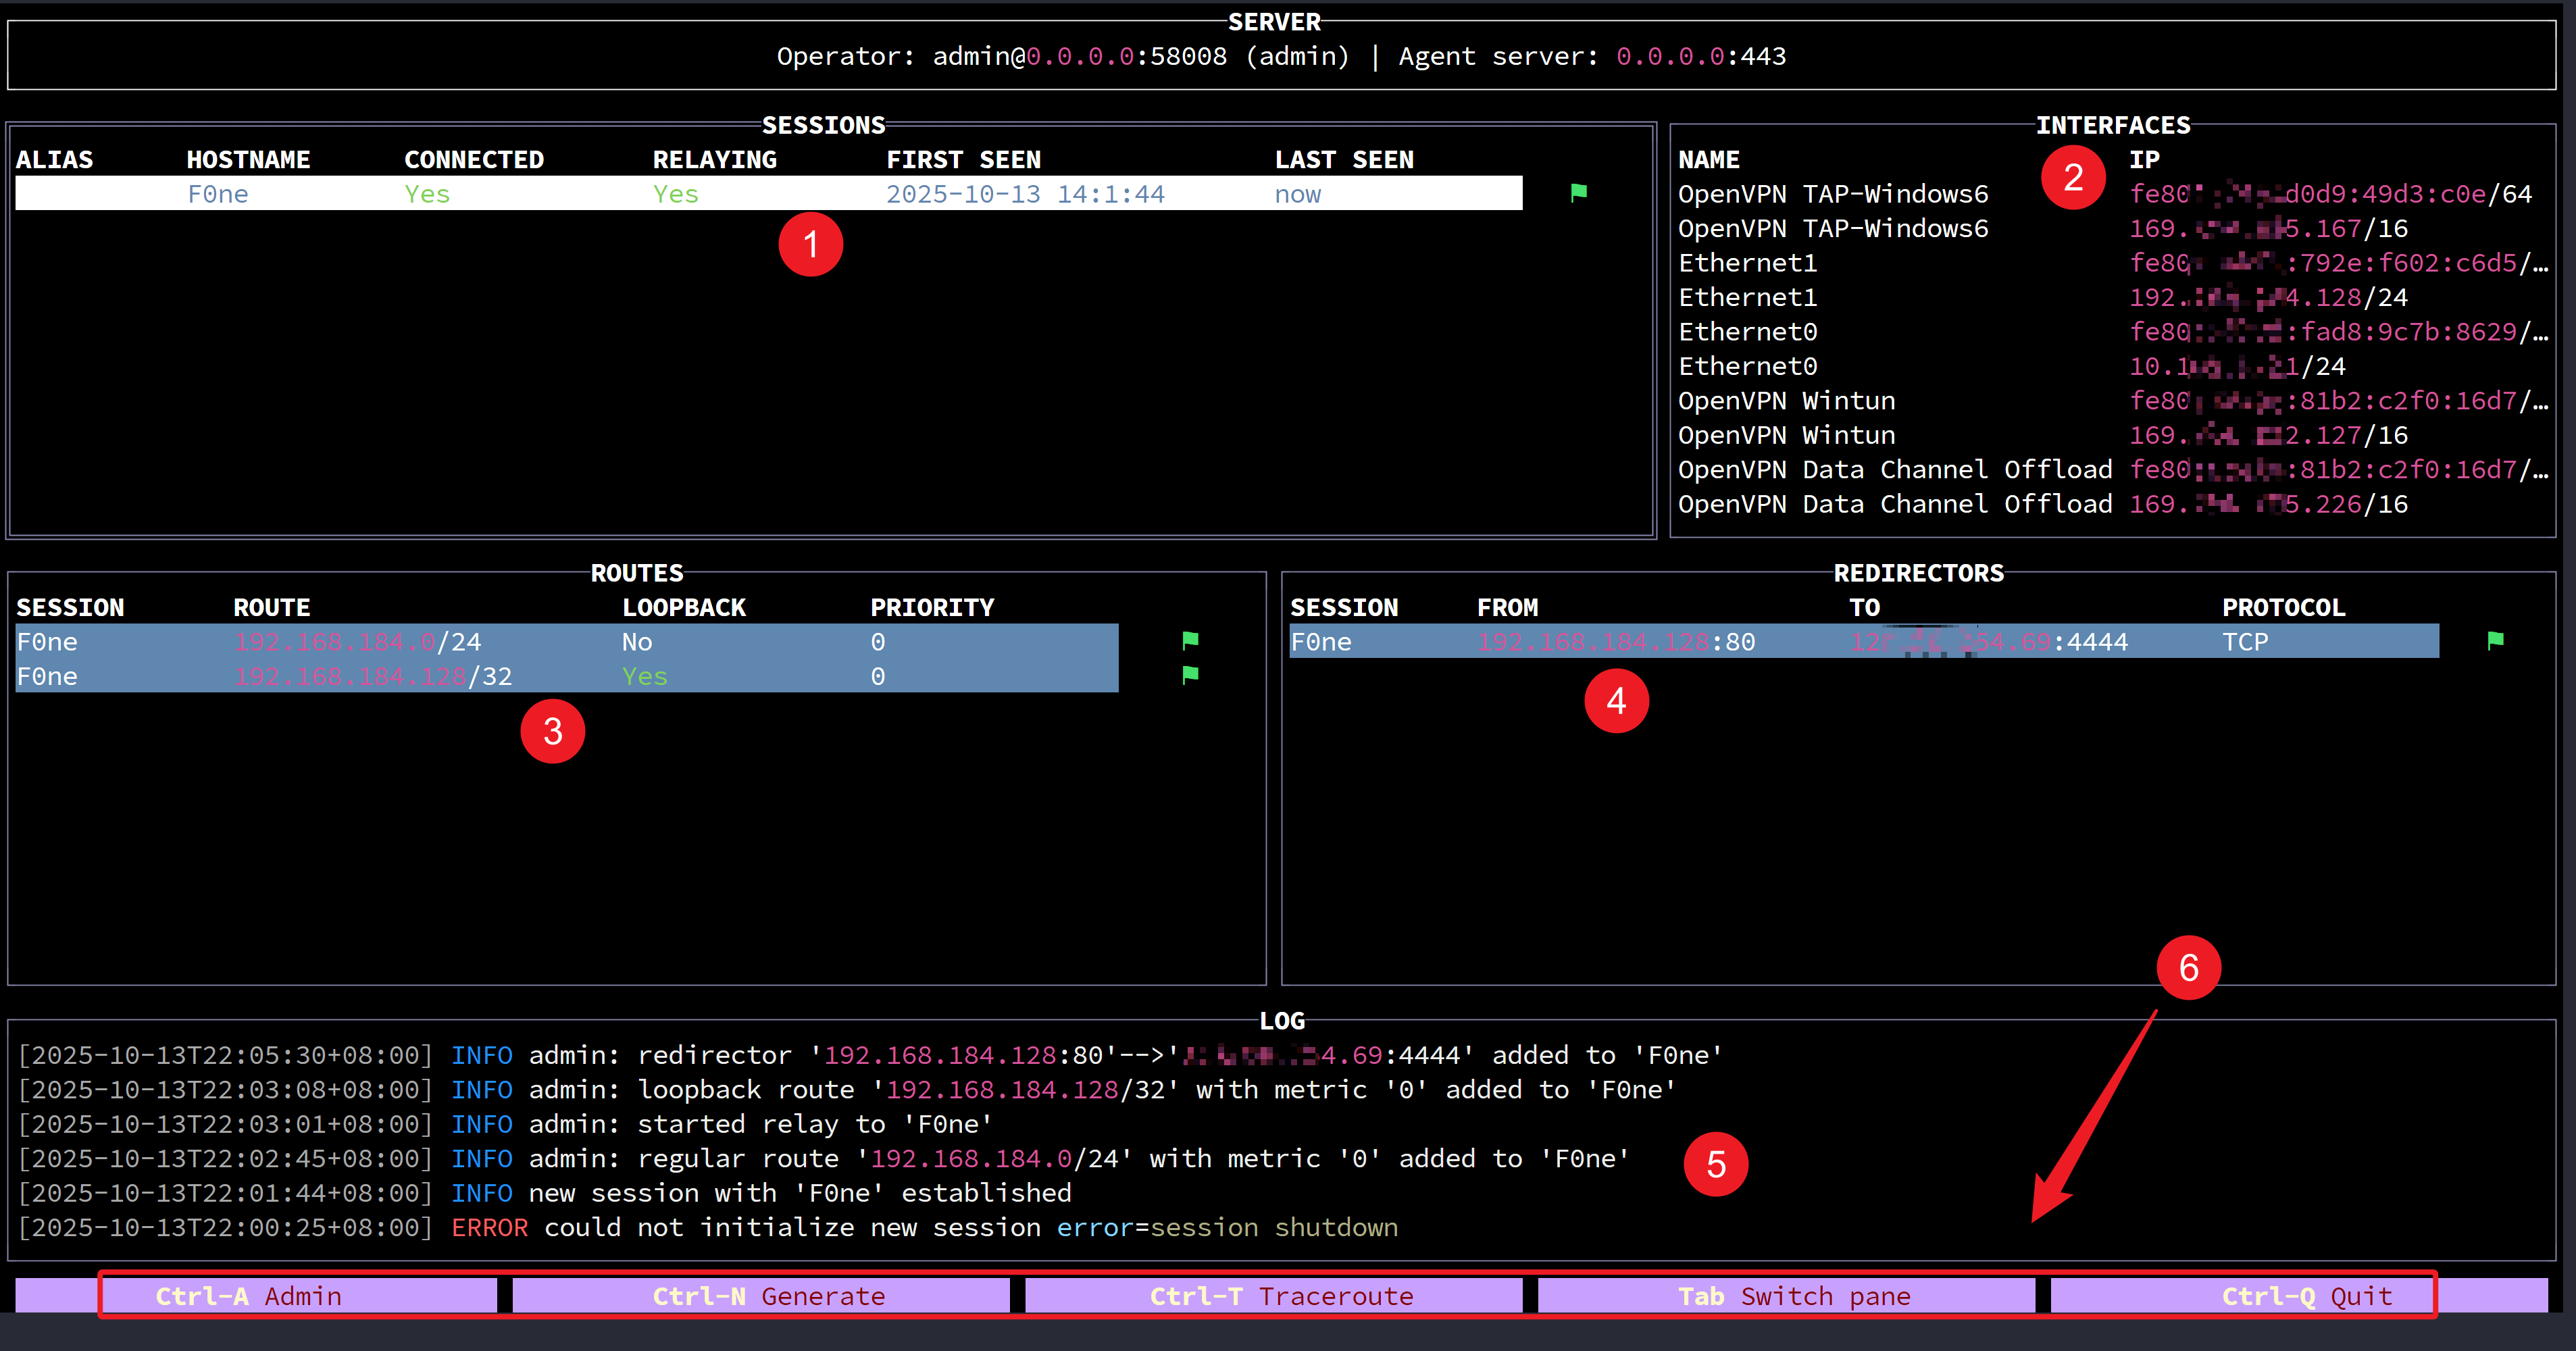Click green flag beside 192.168.184.128/32 route
The width and height of the screenshot is (2576, 1351).
pos(1190,675)
